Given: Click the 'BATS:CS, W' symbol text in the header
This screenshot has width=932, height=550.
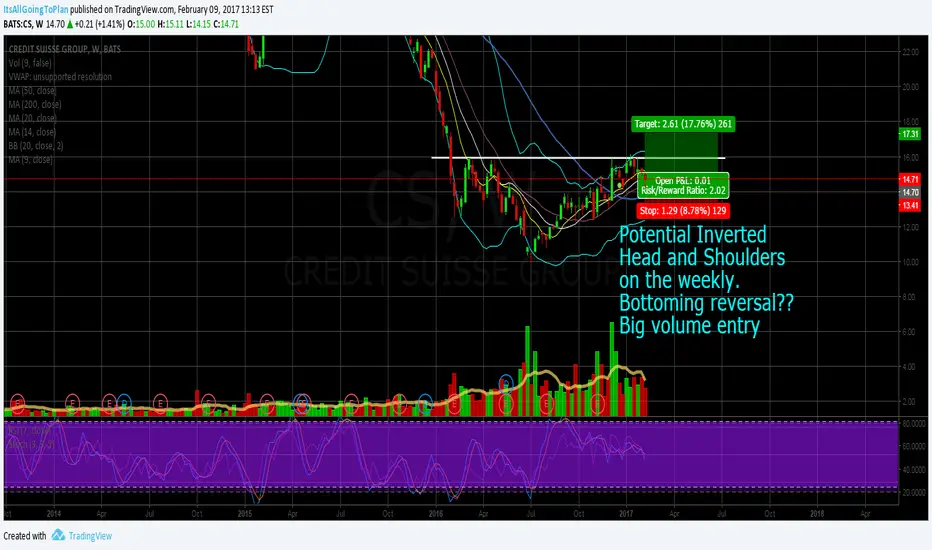Looking at the screenshot, I should (23, 24).
